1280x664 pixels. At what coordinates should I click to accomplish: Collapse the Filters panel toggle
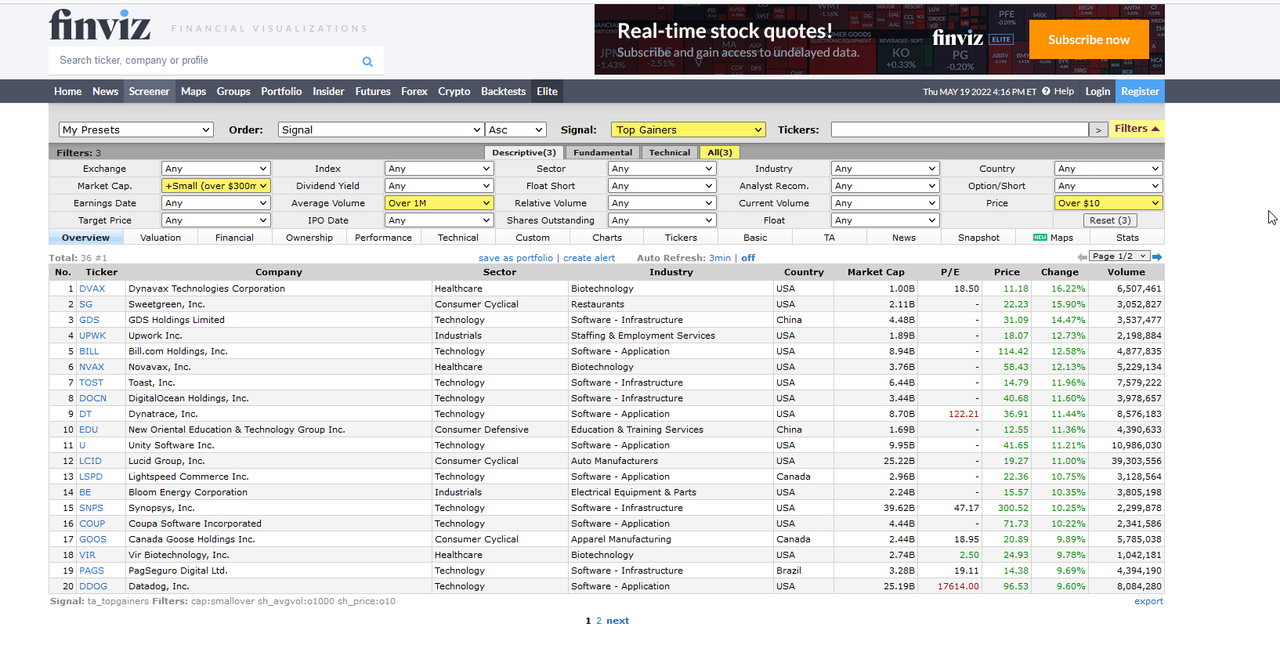coord(1137,129)
